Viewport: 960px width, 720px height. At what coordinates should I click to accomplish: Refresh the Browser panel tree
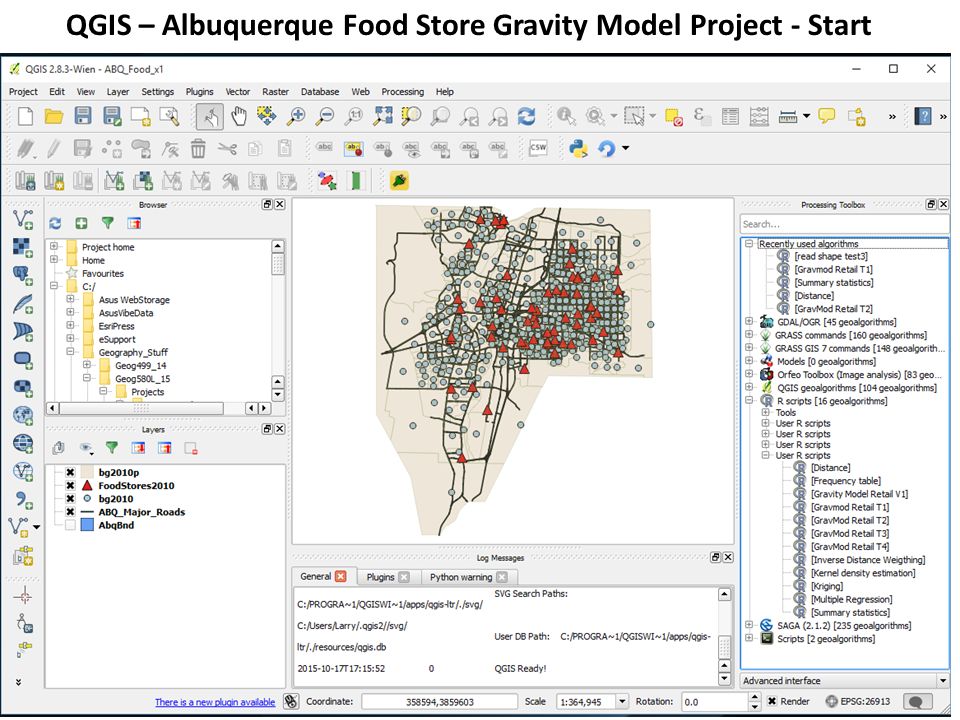[x=55, y=223]
